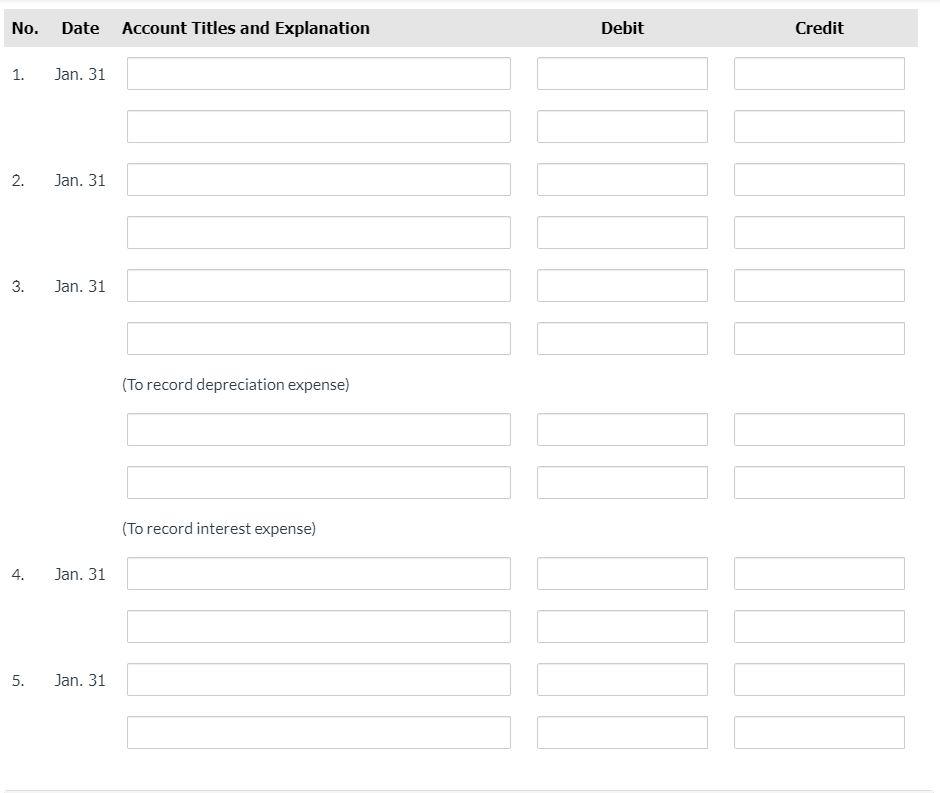Click the 'Date' column header
This screenshot has height=793, width=940.
pos(80,28)
